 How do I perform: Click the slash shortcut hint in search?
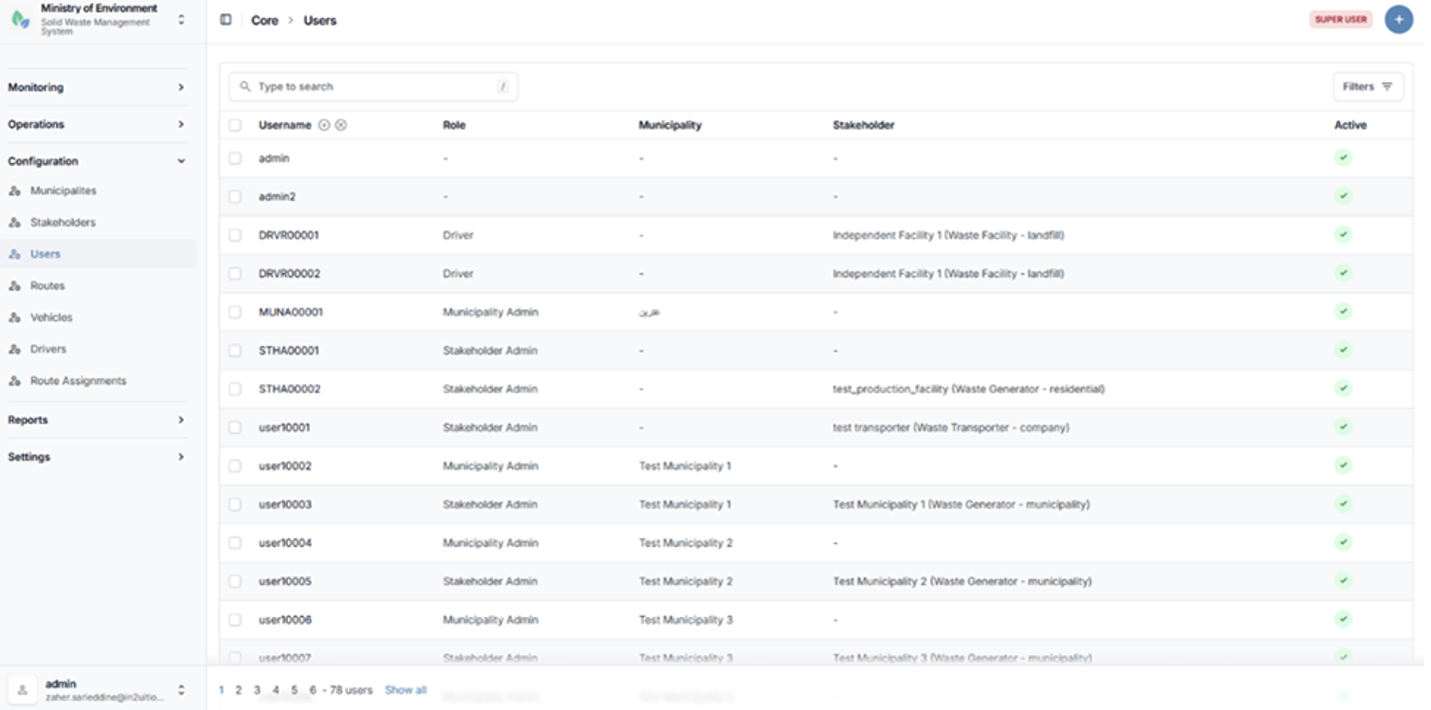pos(502,87)
